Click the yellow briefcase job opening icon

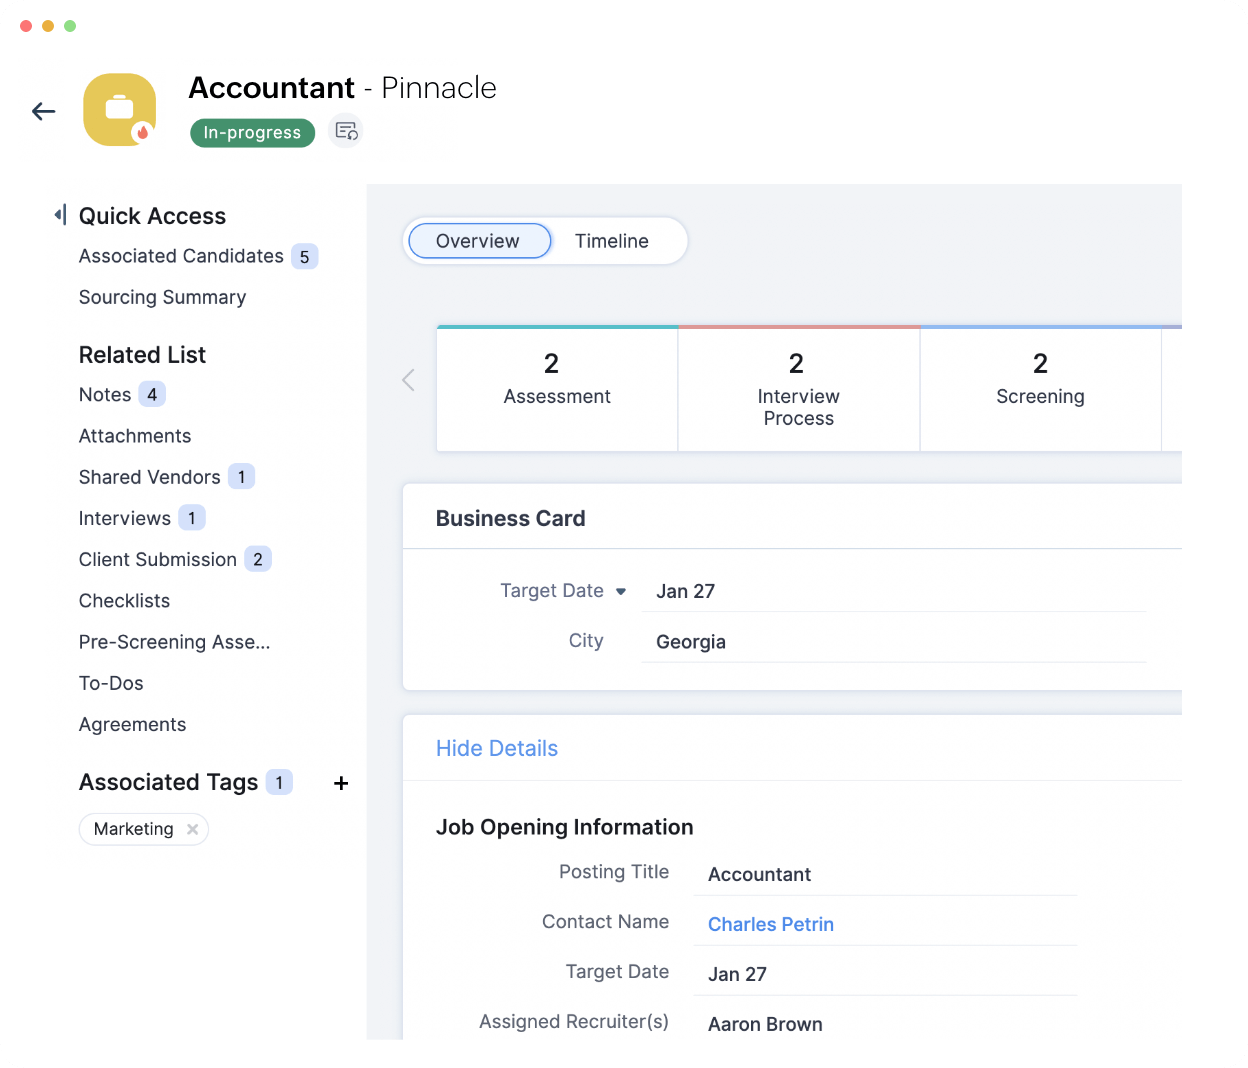coord(120,109)
